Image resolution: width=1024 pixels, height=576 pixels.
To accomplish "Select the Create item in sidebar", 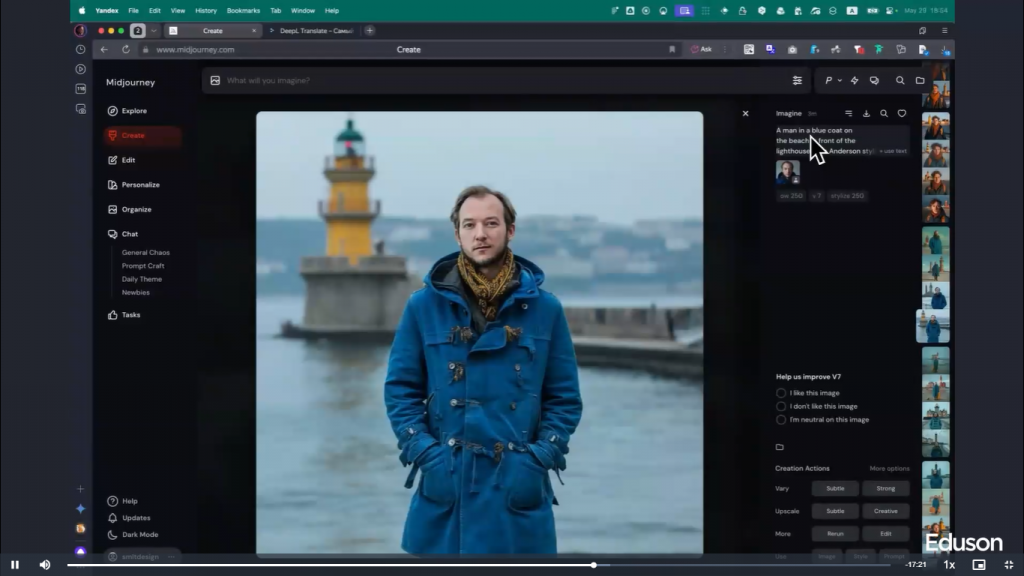I will tap(142, 135).
